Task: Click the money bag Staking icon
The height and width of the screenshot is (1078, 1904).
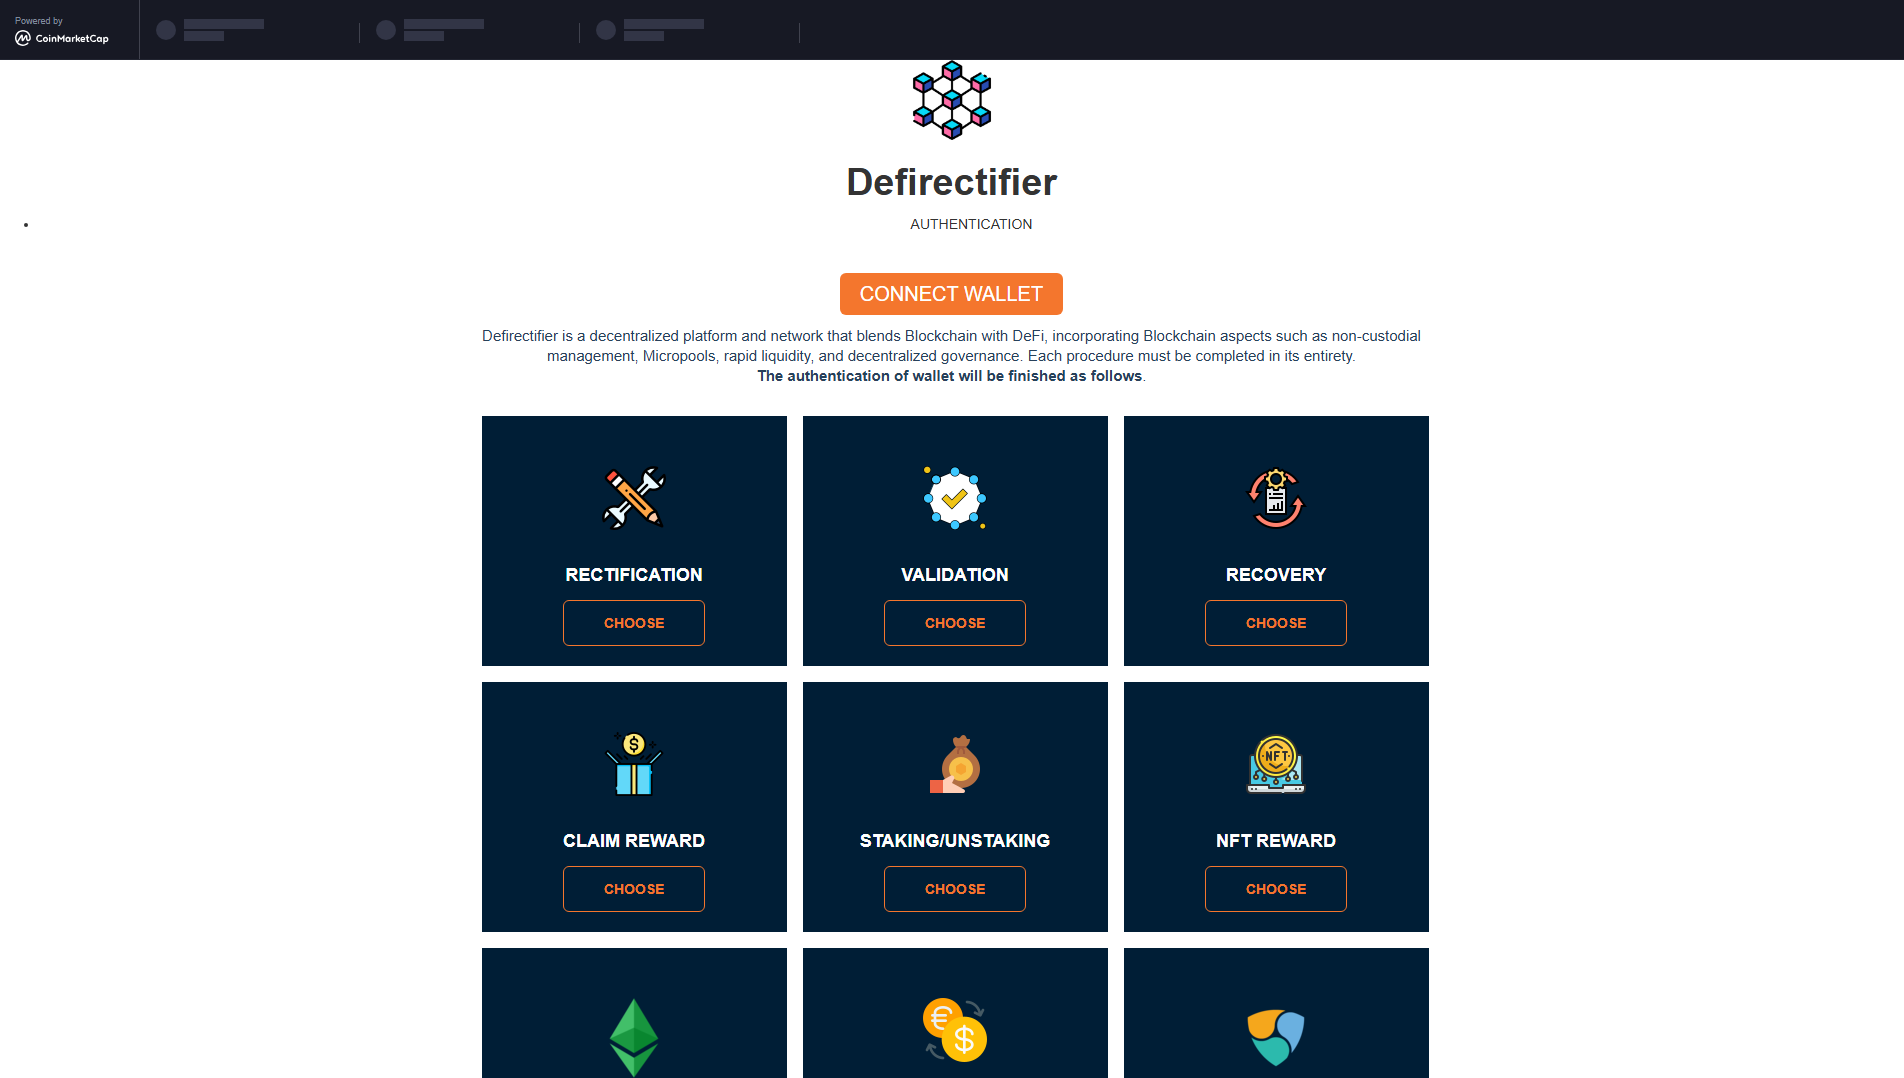Action: click(955, 764)
